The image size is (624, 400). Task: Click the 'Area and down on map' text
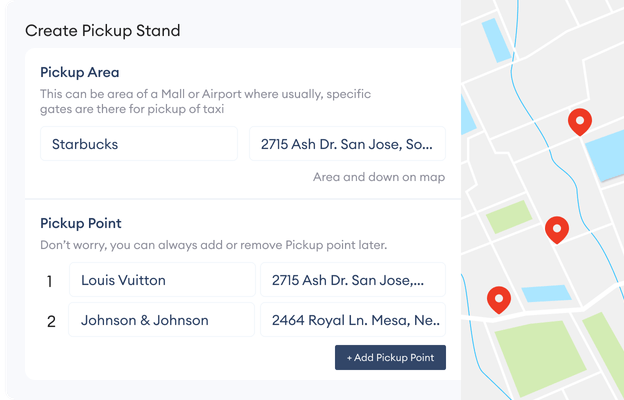[x=379, y=177]
